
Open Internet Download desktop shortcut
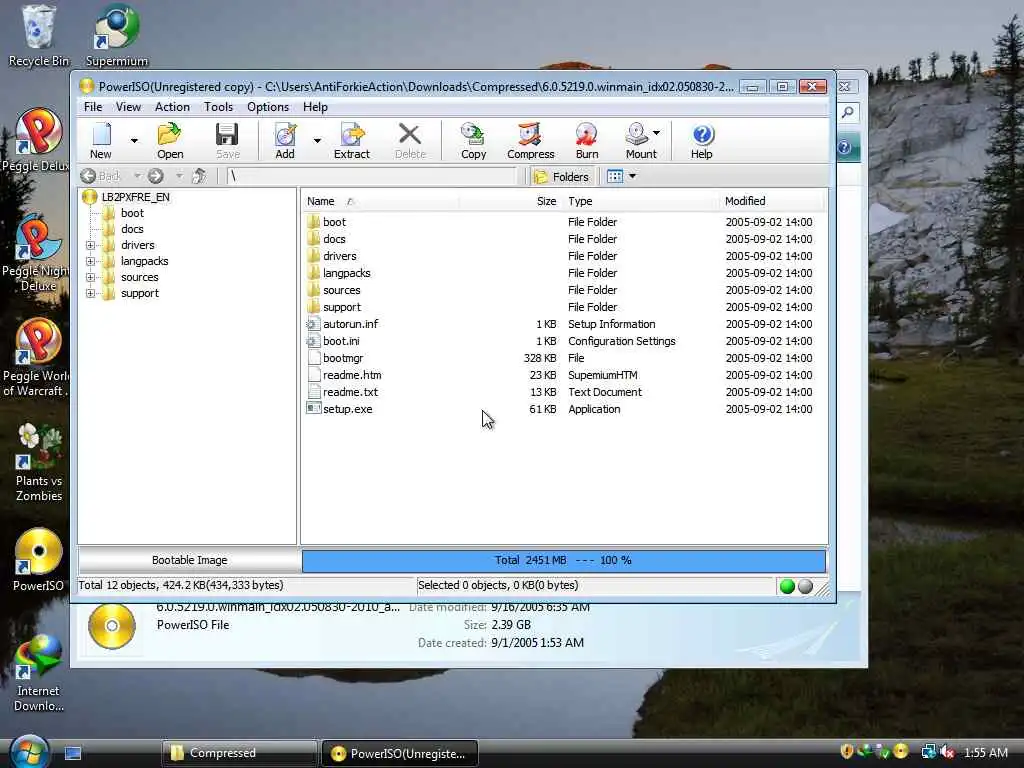click(x=39, y=673)
